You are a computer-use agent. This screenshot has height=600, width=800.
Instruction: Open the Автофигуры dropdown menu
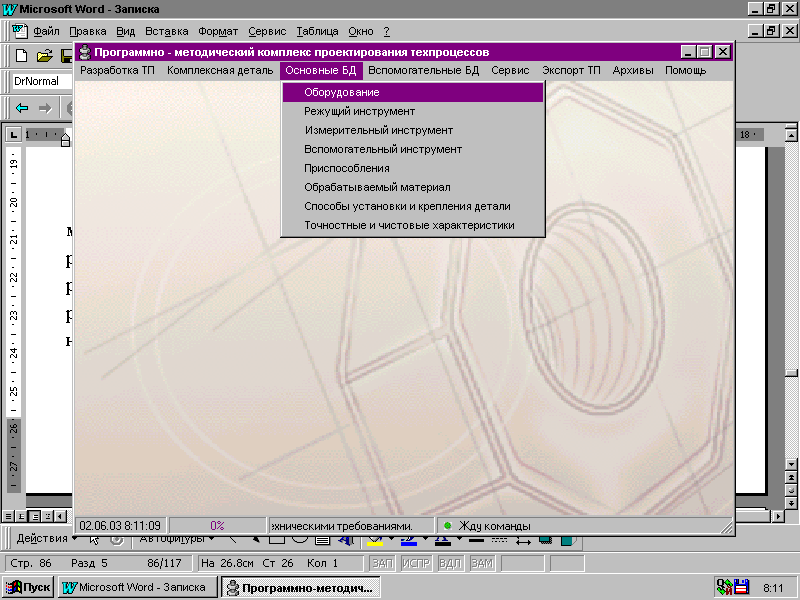pos(177,538)
